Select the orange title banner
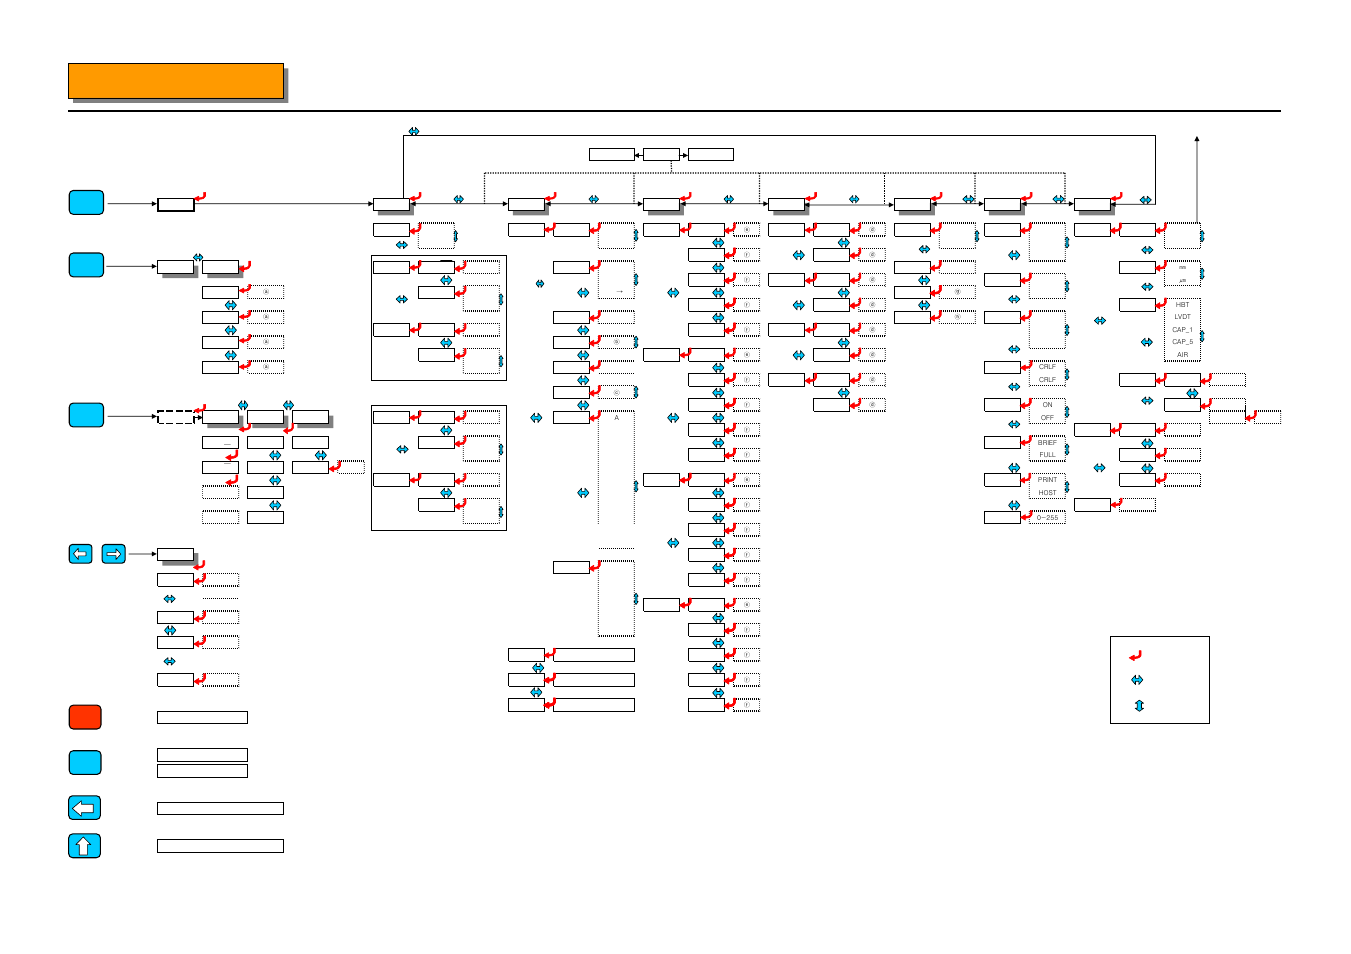 click(x=176, y=81)
